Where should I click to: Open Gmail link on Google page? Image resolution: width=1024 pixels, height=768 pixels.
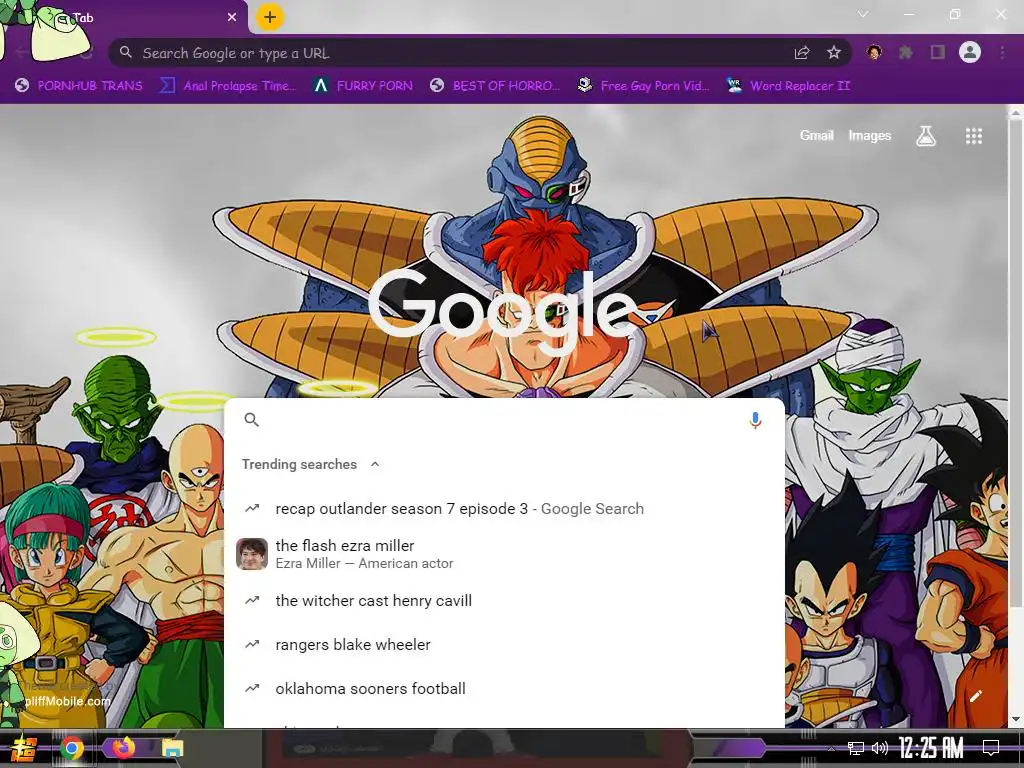tap(817, 135)
